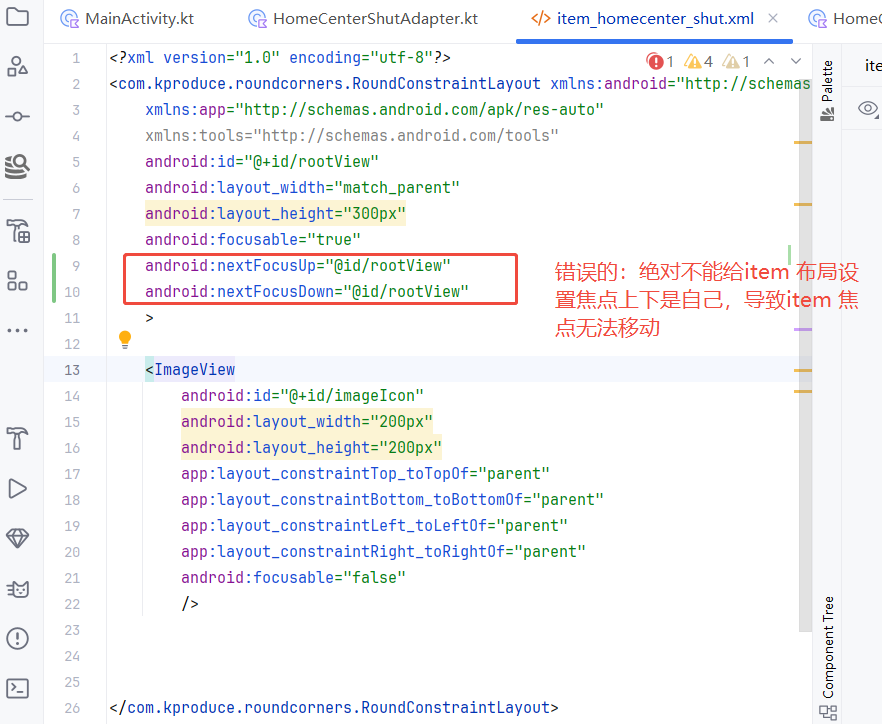882x724 pixels.
Task: Click the closing RoundConstraintLayout tag
Action: point(334,707)
